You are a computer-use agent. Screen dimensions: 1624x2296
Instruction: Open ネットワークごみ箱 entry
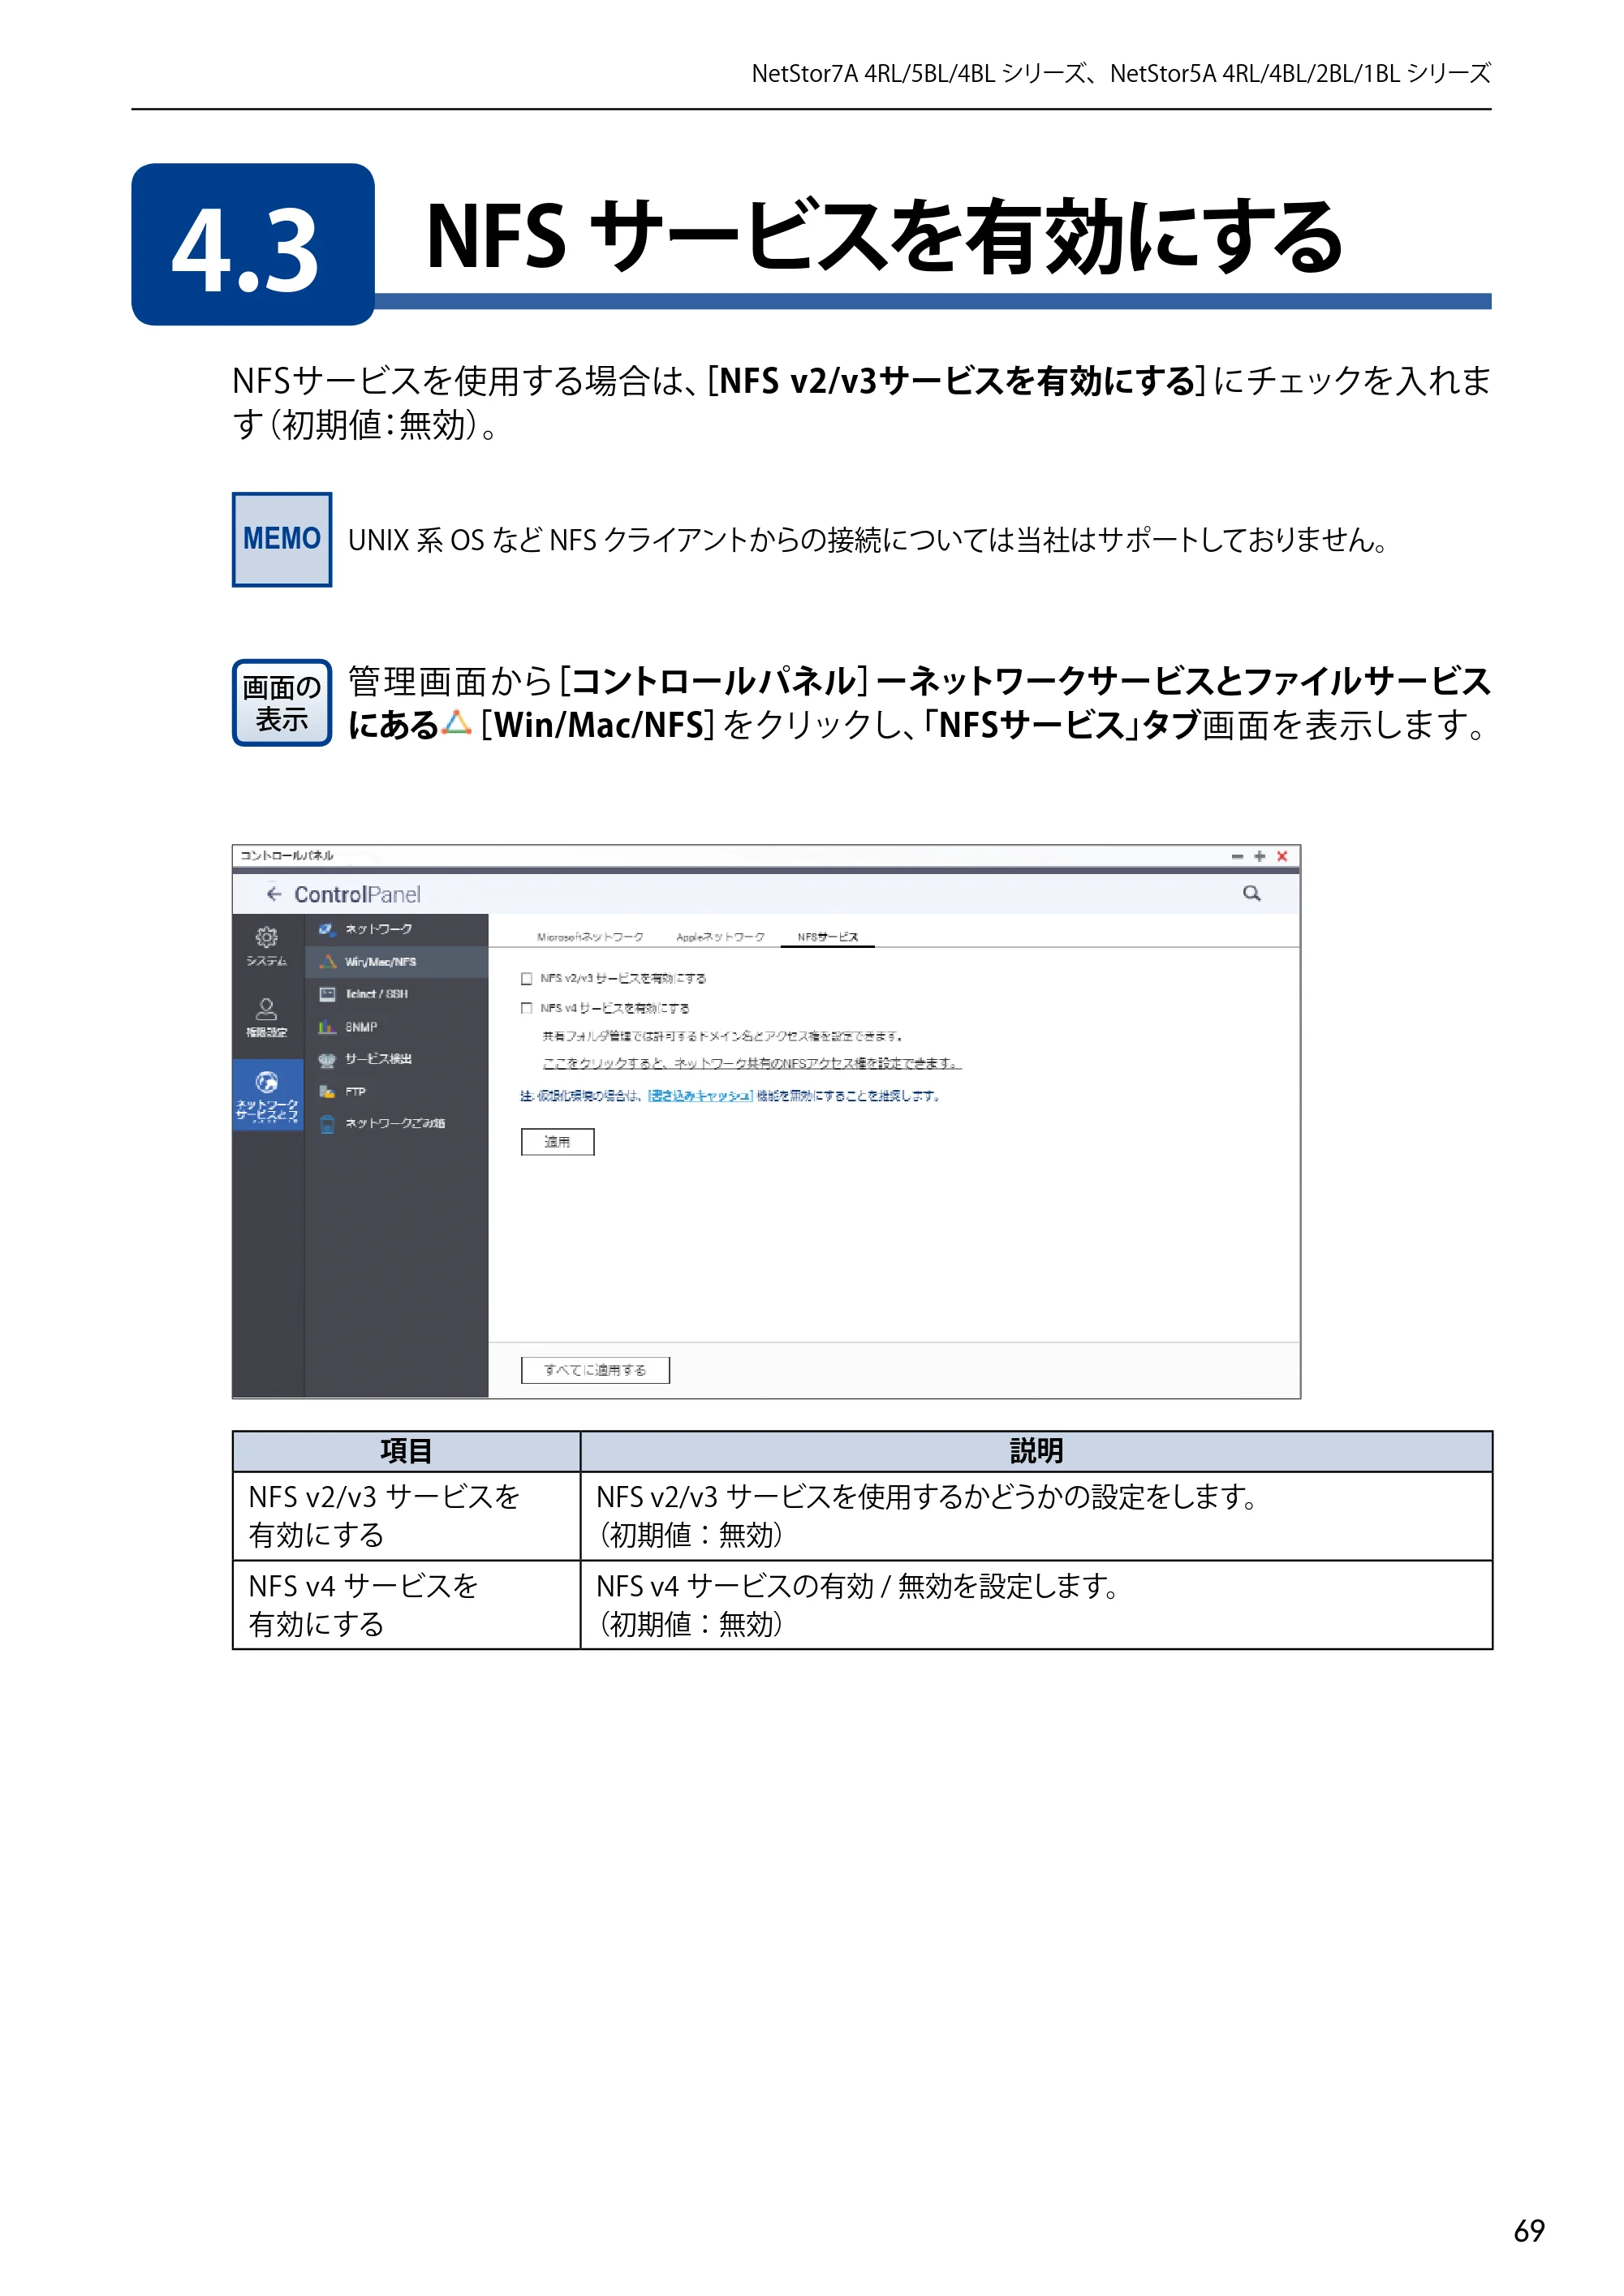tap(396, 1124)
